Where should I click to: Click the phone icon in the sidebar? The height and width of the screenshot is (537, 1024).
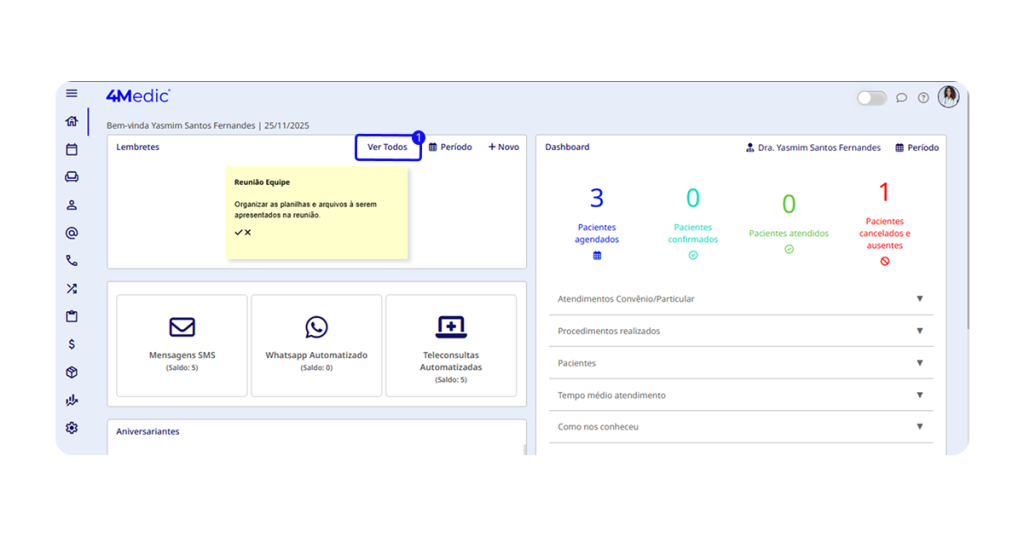pos(72,261)
